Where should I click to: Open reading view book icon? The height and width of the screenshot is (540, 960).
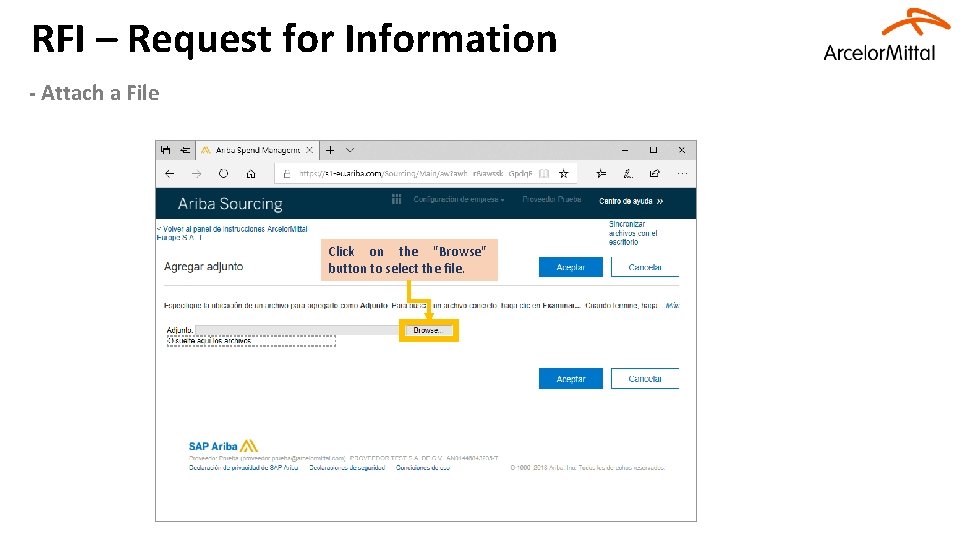(x=544, y=174)
